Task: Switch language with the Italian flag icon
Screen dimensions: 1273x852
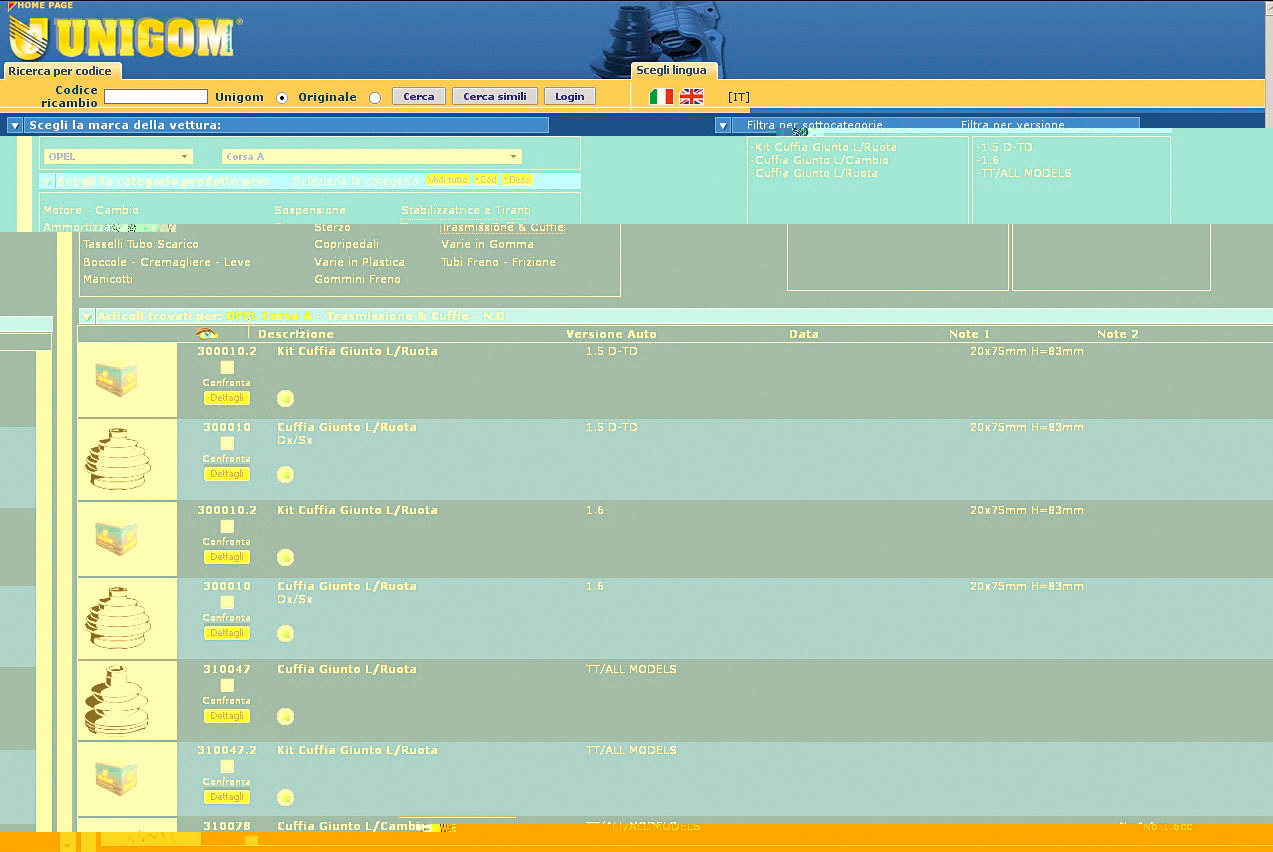Action: pos(661,96)
